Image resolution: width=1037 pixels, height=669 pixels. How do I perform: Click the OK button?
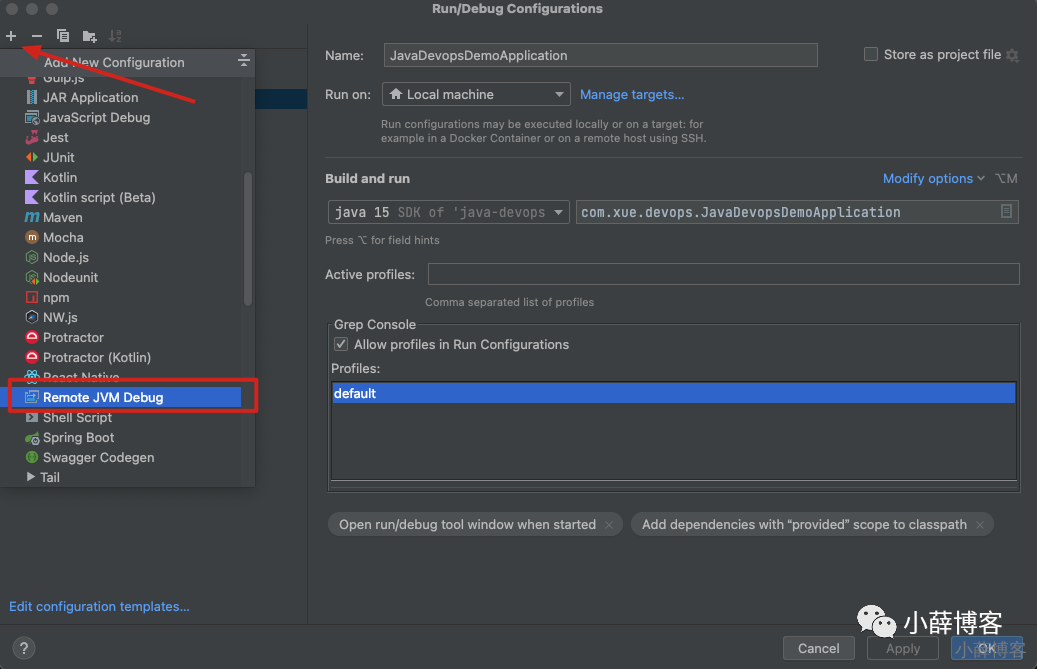[987, 648]
